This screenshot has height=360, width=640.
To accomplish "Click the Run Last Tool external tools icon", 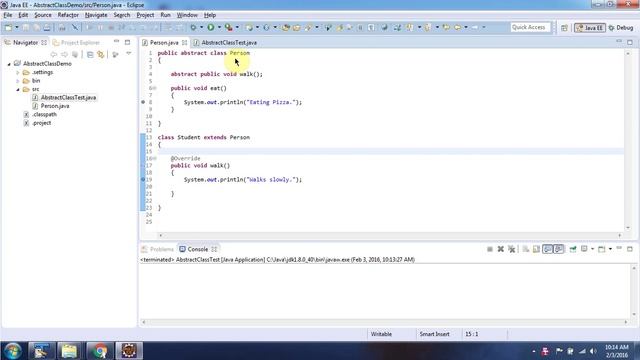I will pyautogui.click(x=229, y=27).
